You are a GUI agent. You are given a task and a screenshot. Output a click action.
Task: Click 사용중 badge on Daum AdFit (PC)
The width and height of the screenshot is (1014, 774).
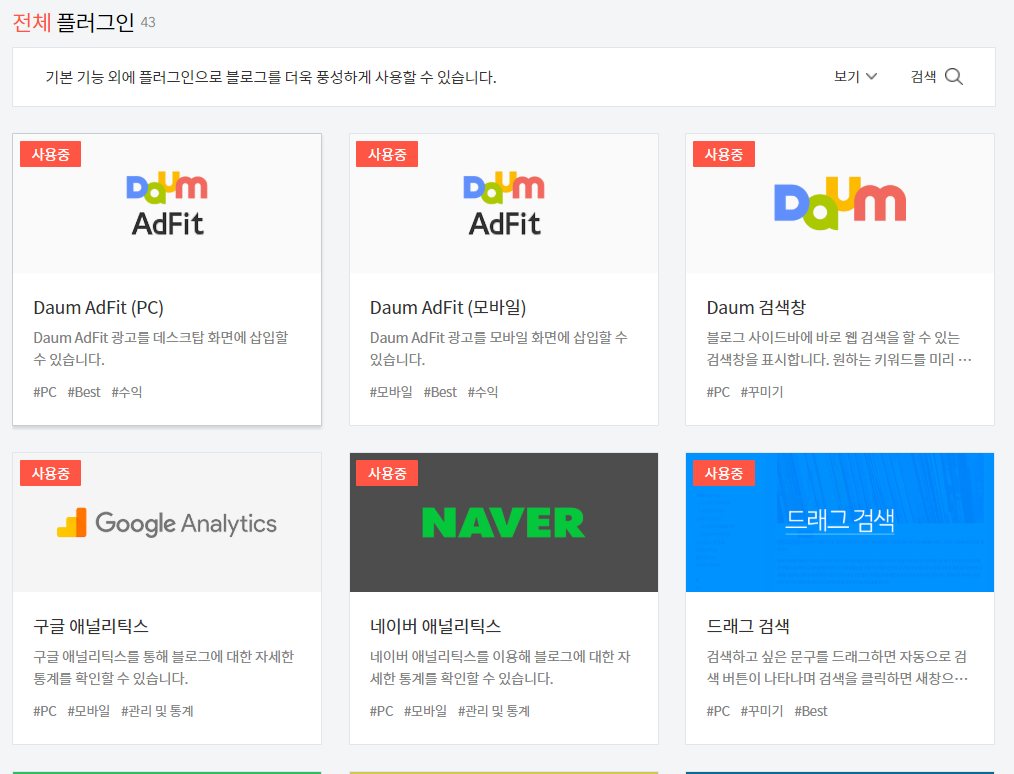50,155
